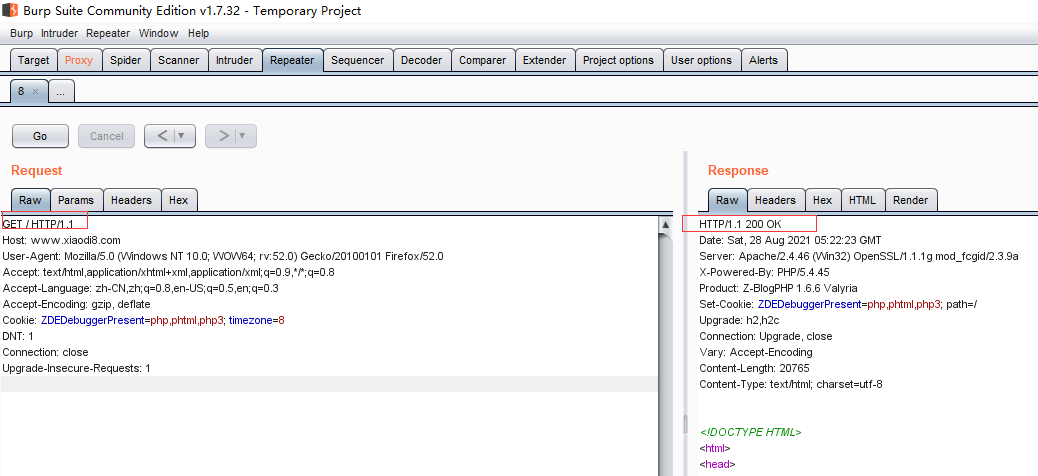Click the request Cookie header line
This screenshot has height=476, width=1038.
point(144,320)
